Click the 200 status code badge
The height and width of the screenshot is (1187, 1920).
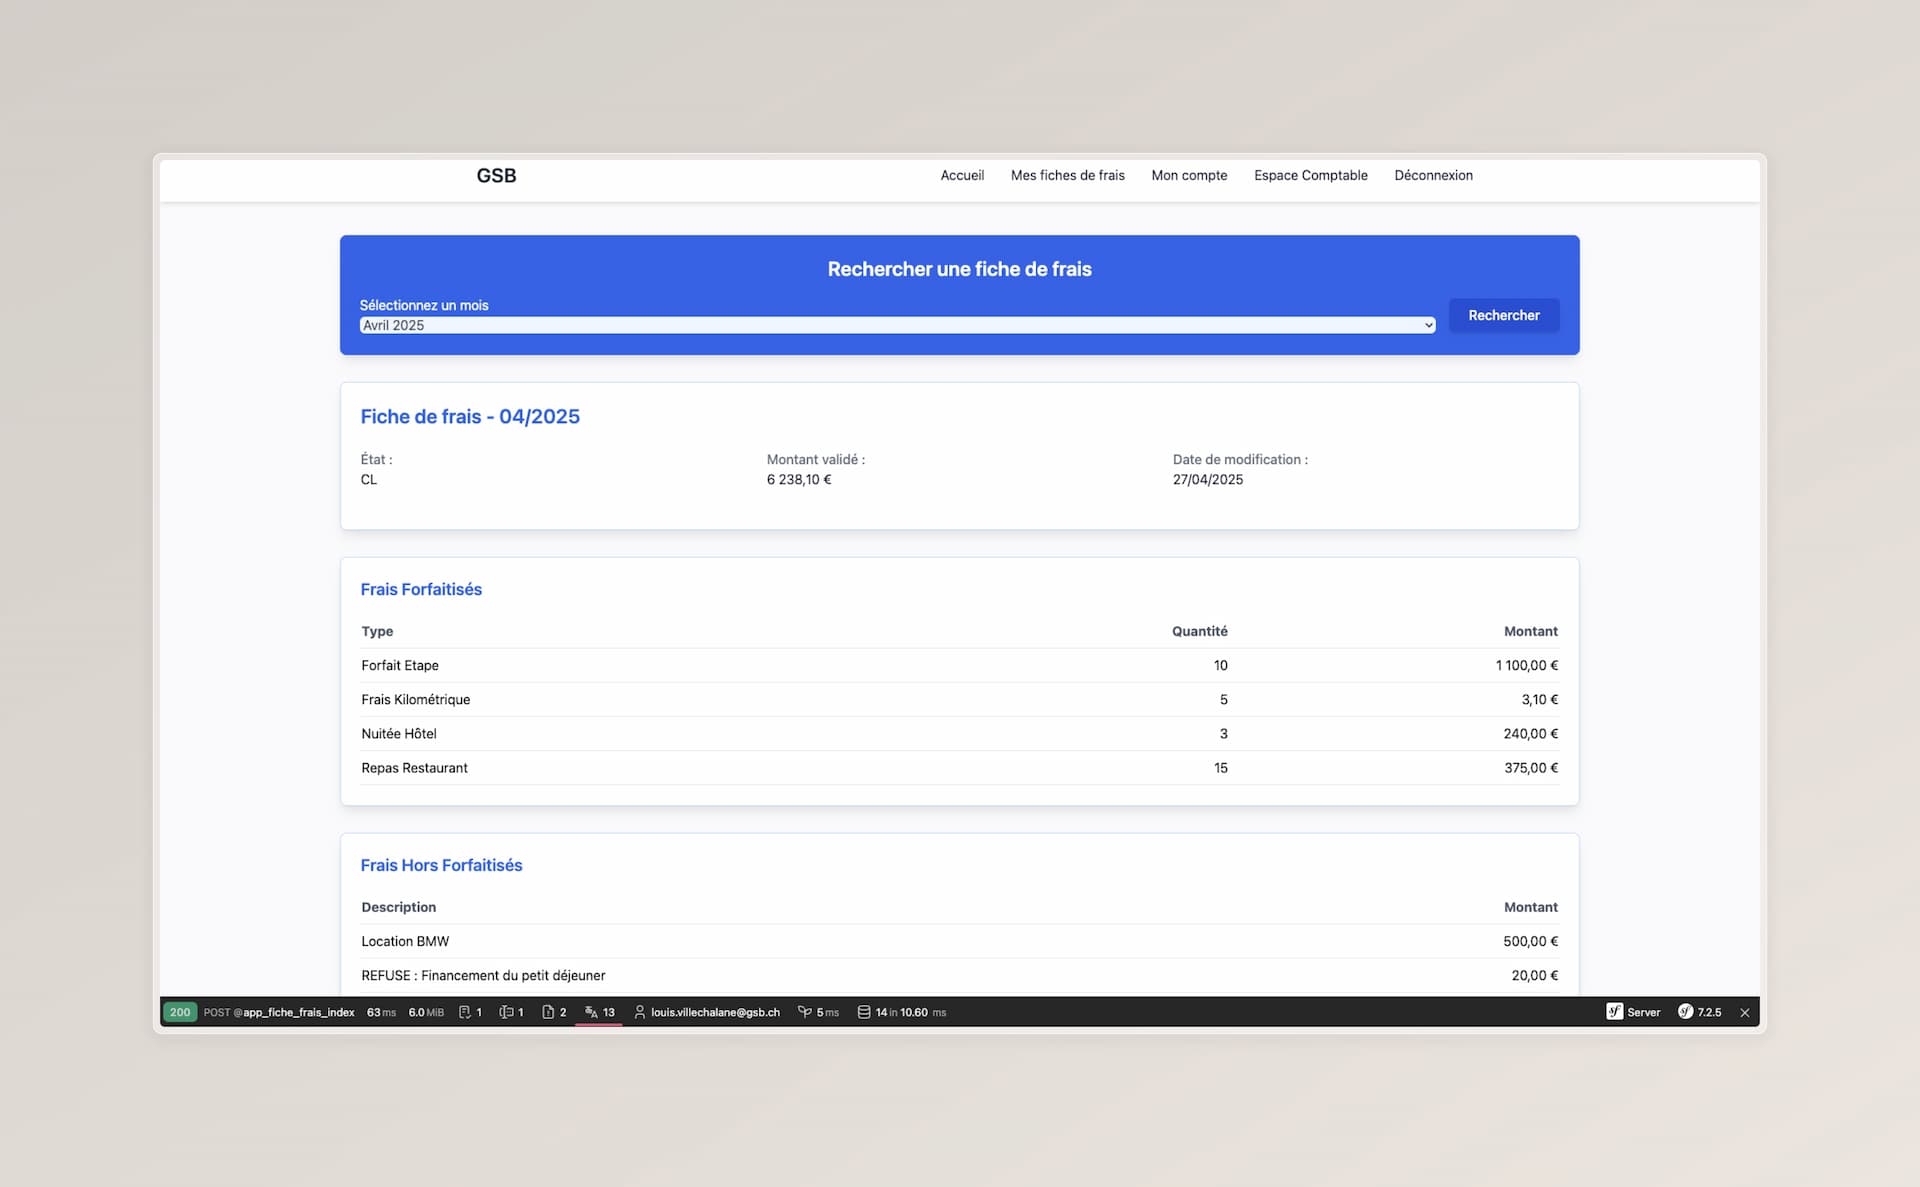(180, 1012)
